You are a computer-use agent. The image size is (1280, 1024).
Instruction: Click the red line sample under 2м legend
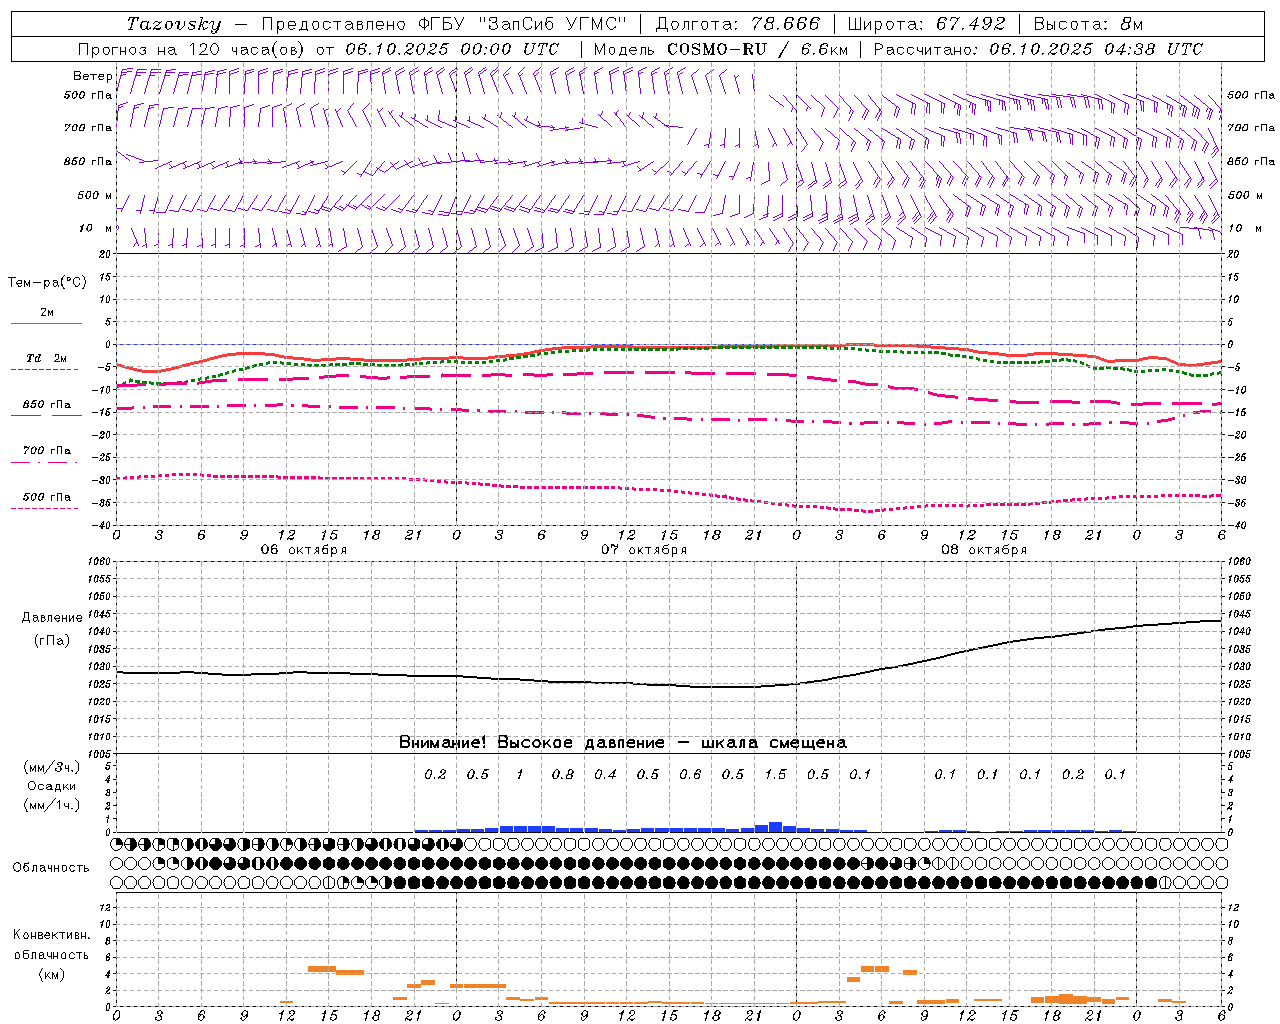46,323
